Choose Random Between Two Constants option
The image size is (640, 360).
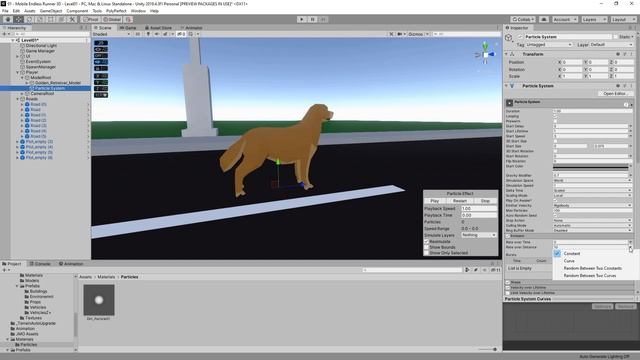click(594, 268)
